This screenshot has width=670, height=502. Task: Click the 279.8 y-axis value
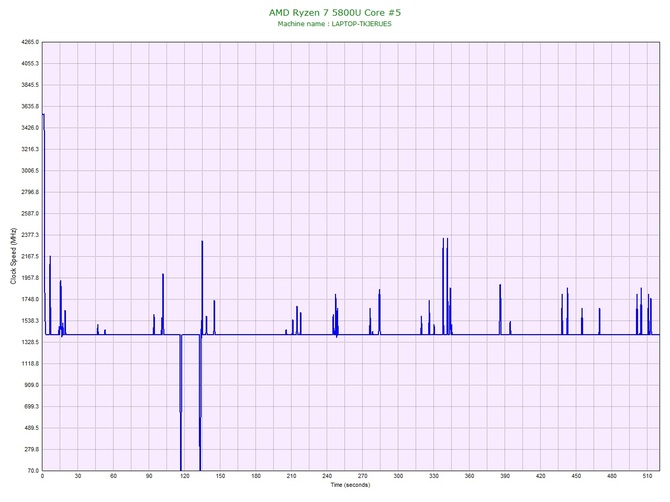[31, 449]
